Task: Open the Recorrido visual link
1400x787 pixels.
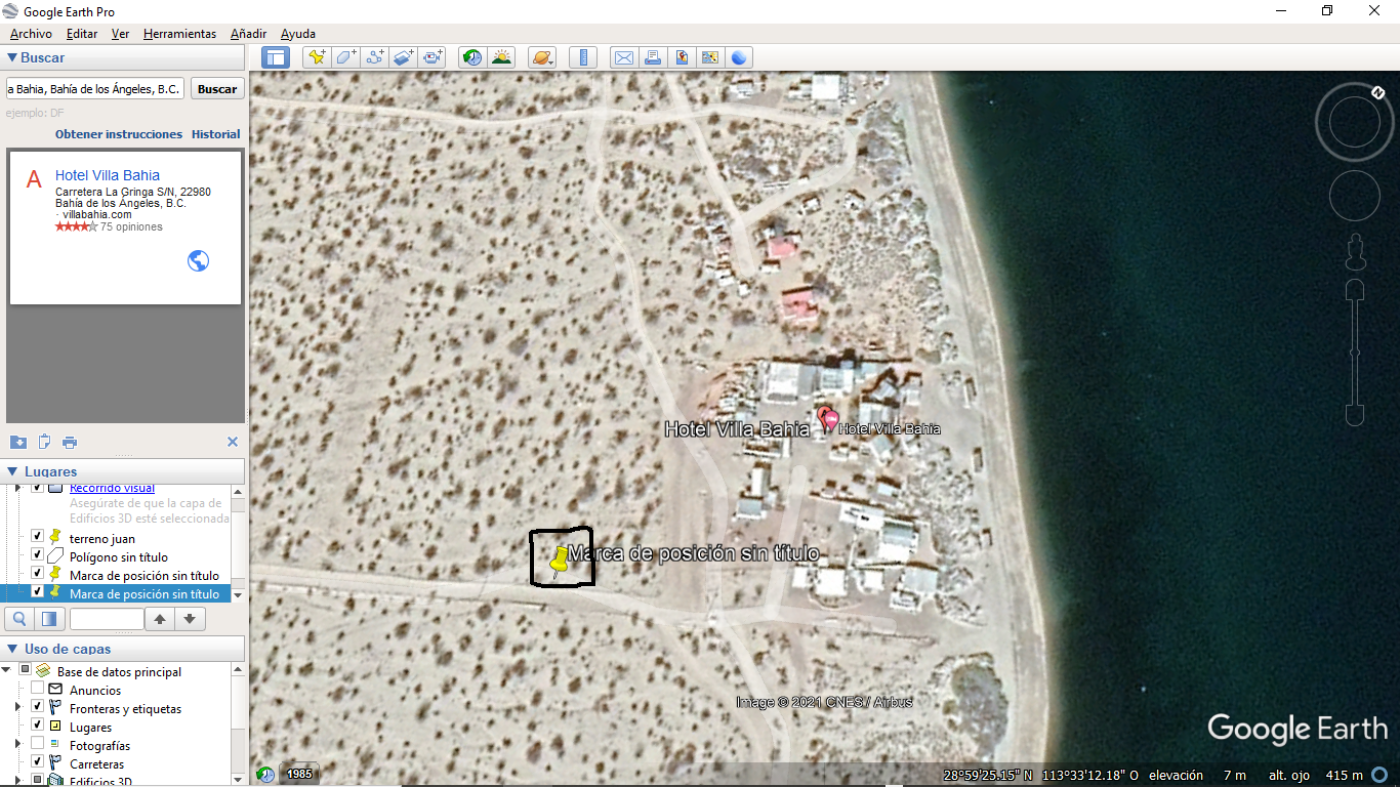Action: pos(112,488)
